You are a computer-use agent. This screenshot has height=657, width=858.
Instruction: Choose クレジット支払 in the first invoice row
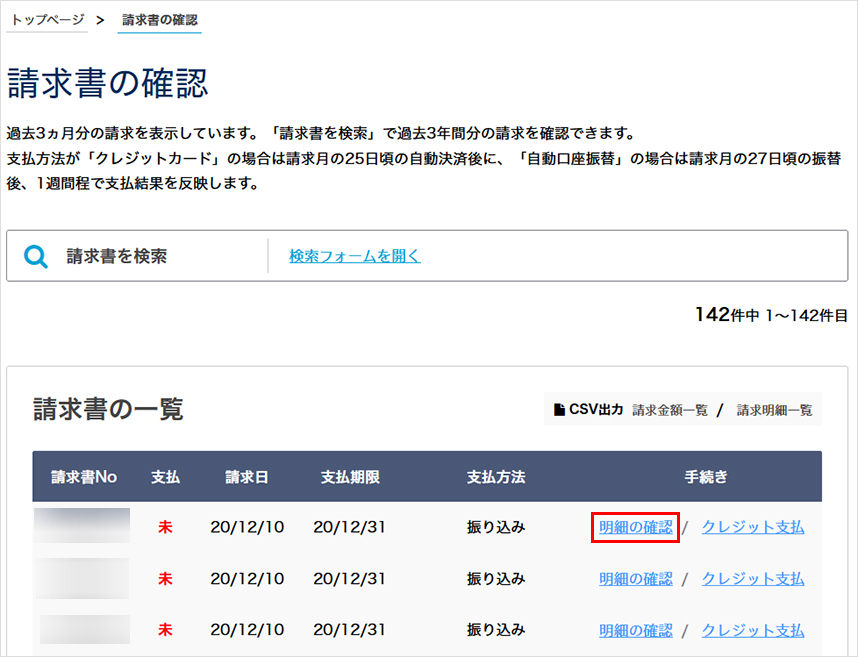pos(753,527)
